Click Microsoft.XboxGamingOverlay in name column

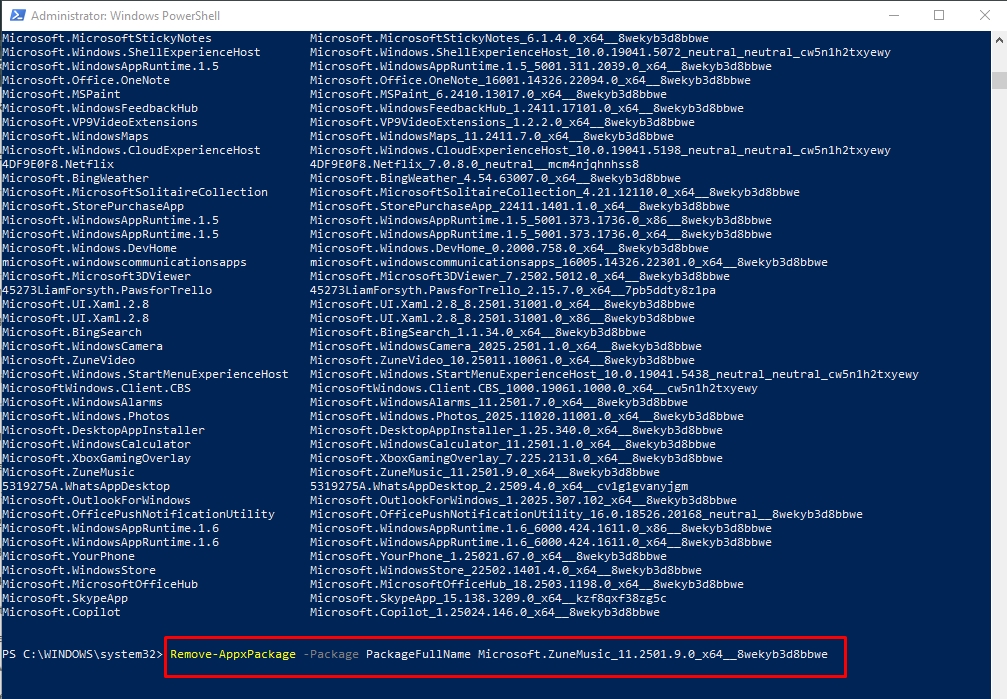coord(96,458)
